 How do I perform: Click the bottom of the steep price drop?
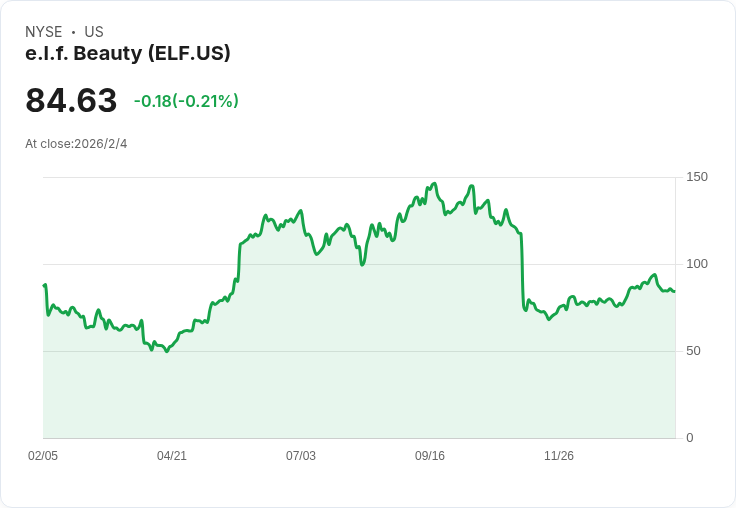click(525, 310)
